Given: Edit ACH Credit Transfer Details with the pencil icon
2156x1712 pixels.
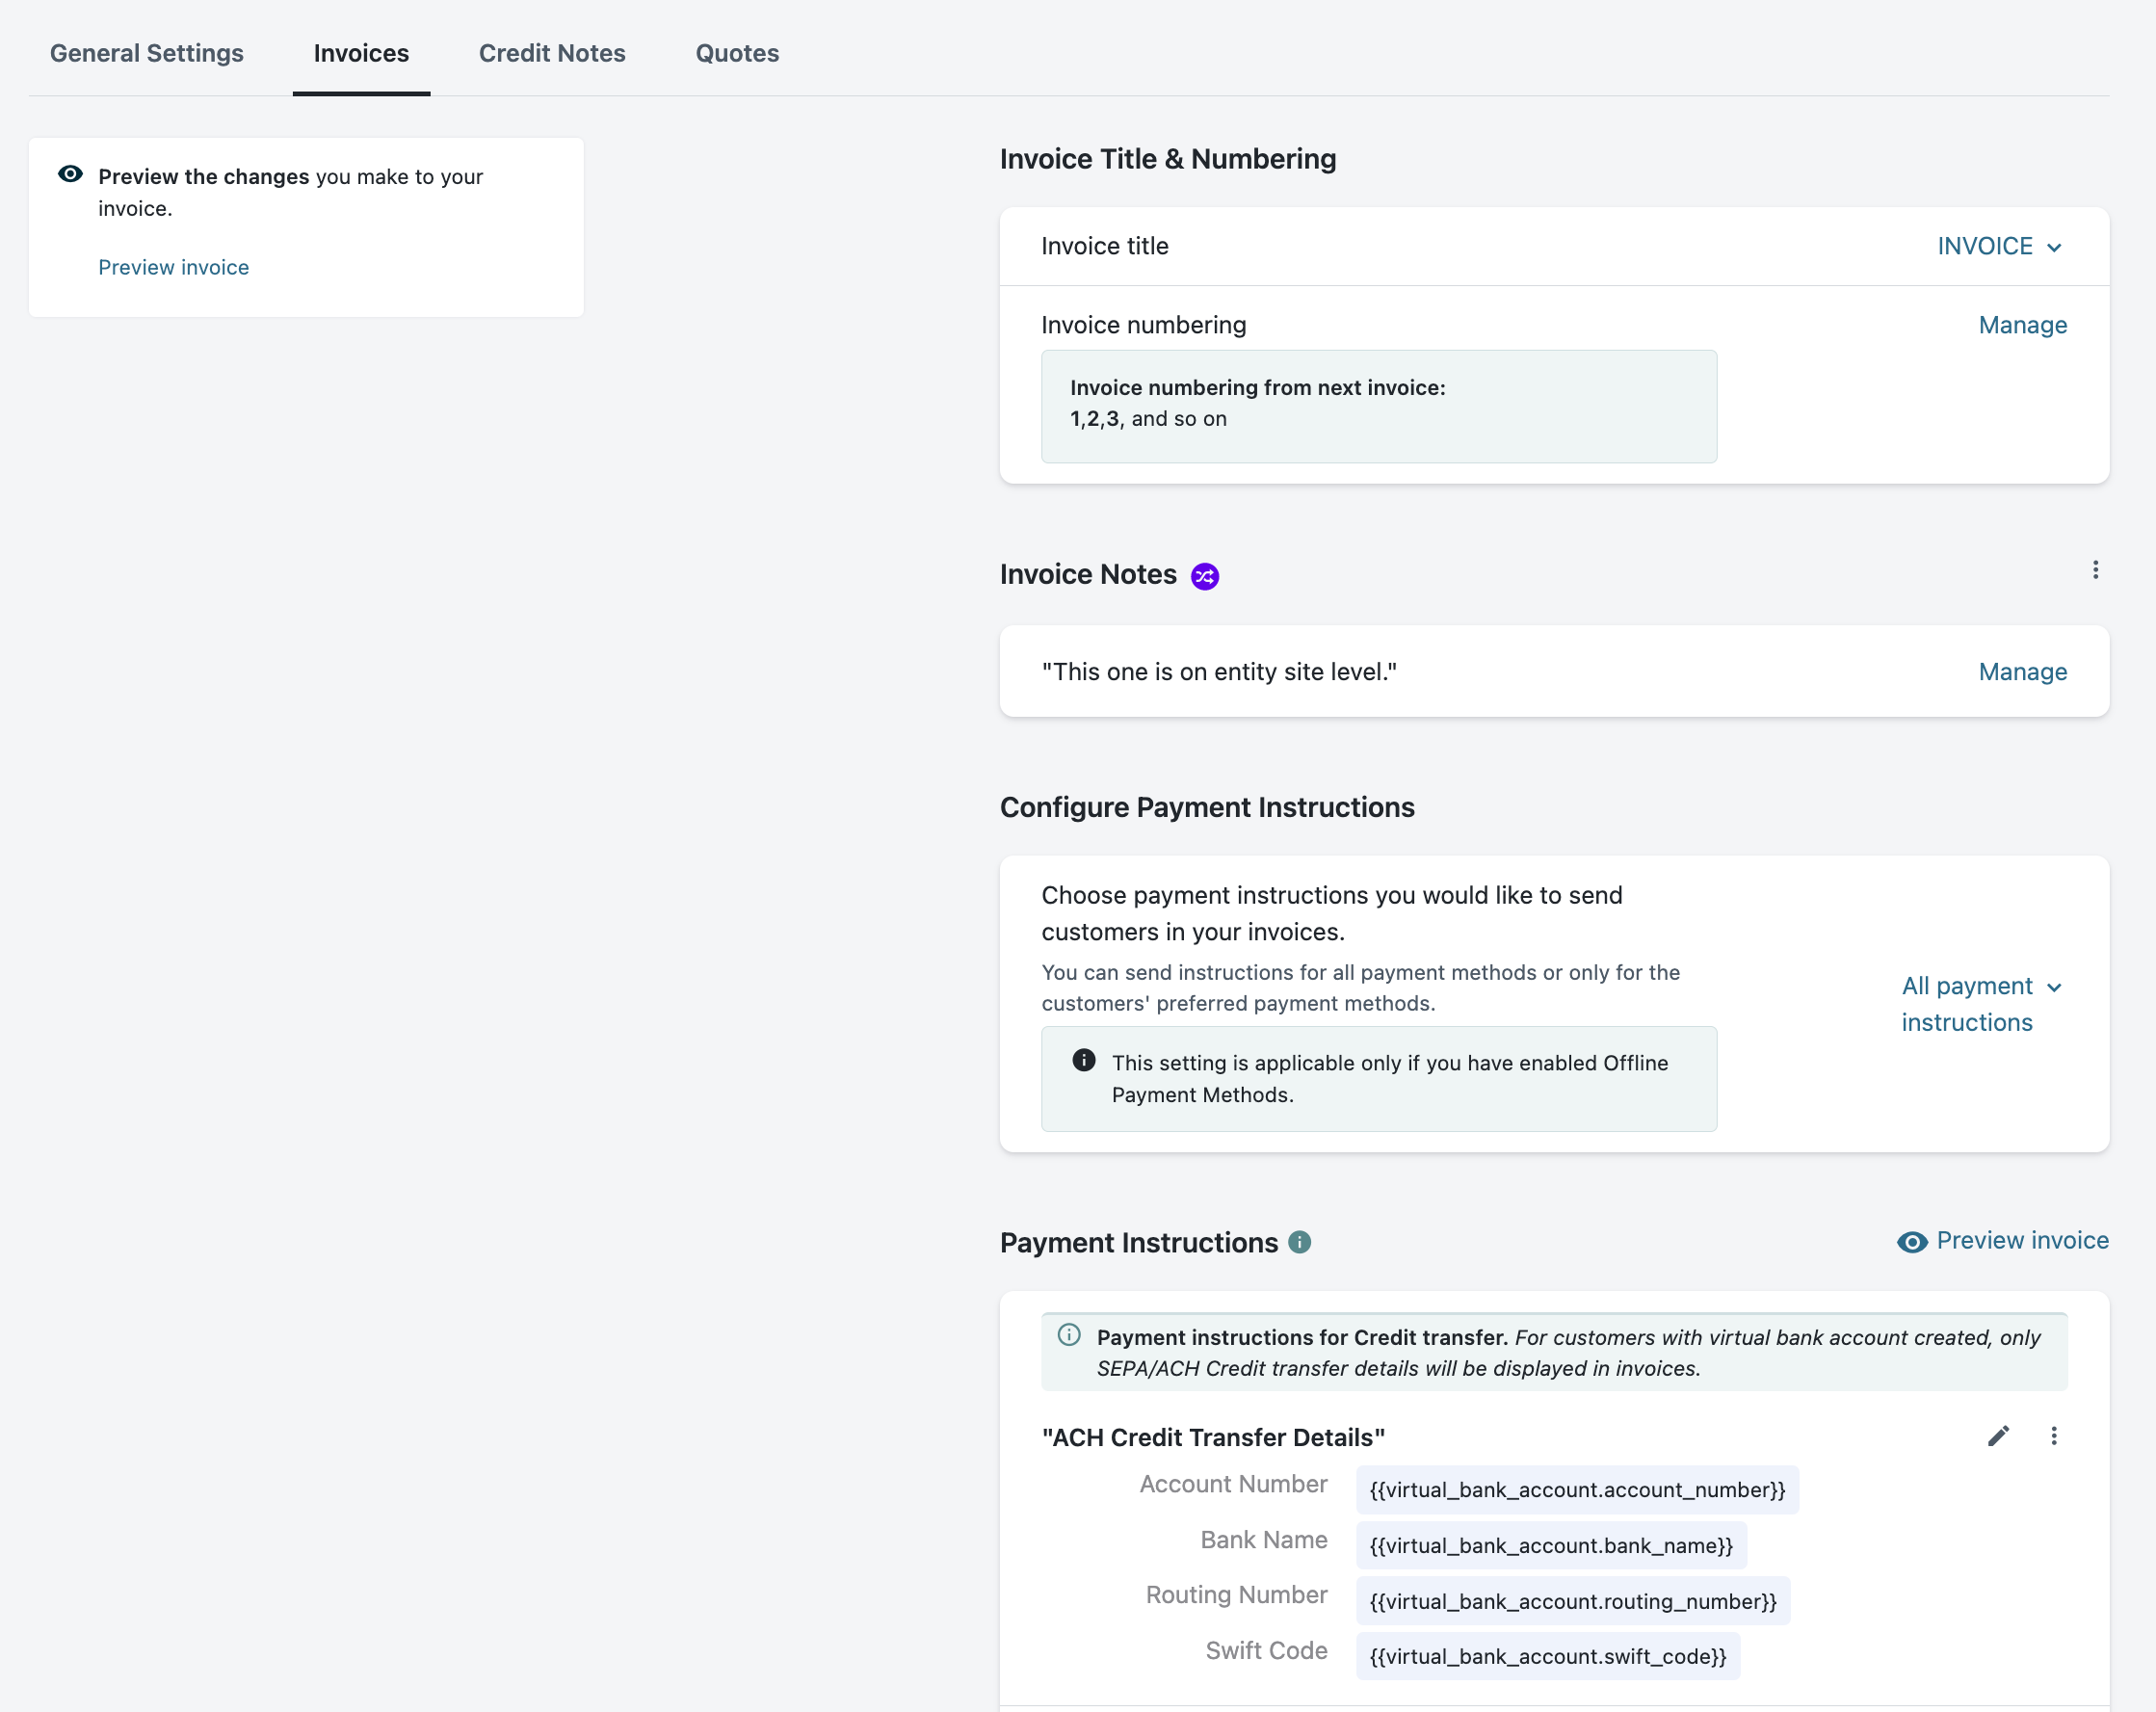Looking at the screenshot, I should pos(1998,1436).
